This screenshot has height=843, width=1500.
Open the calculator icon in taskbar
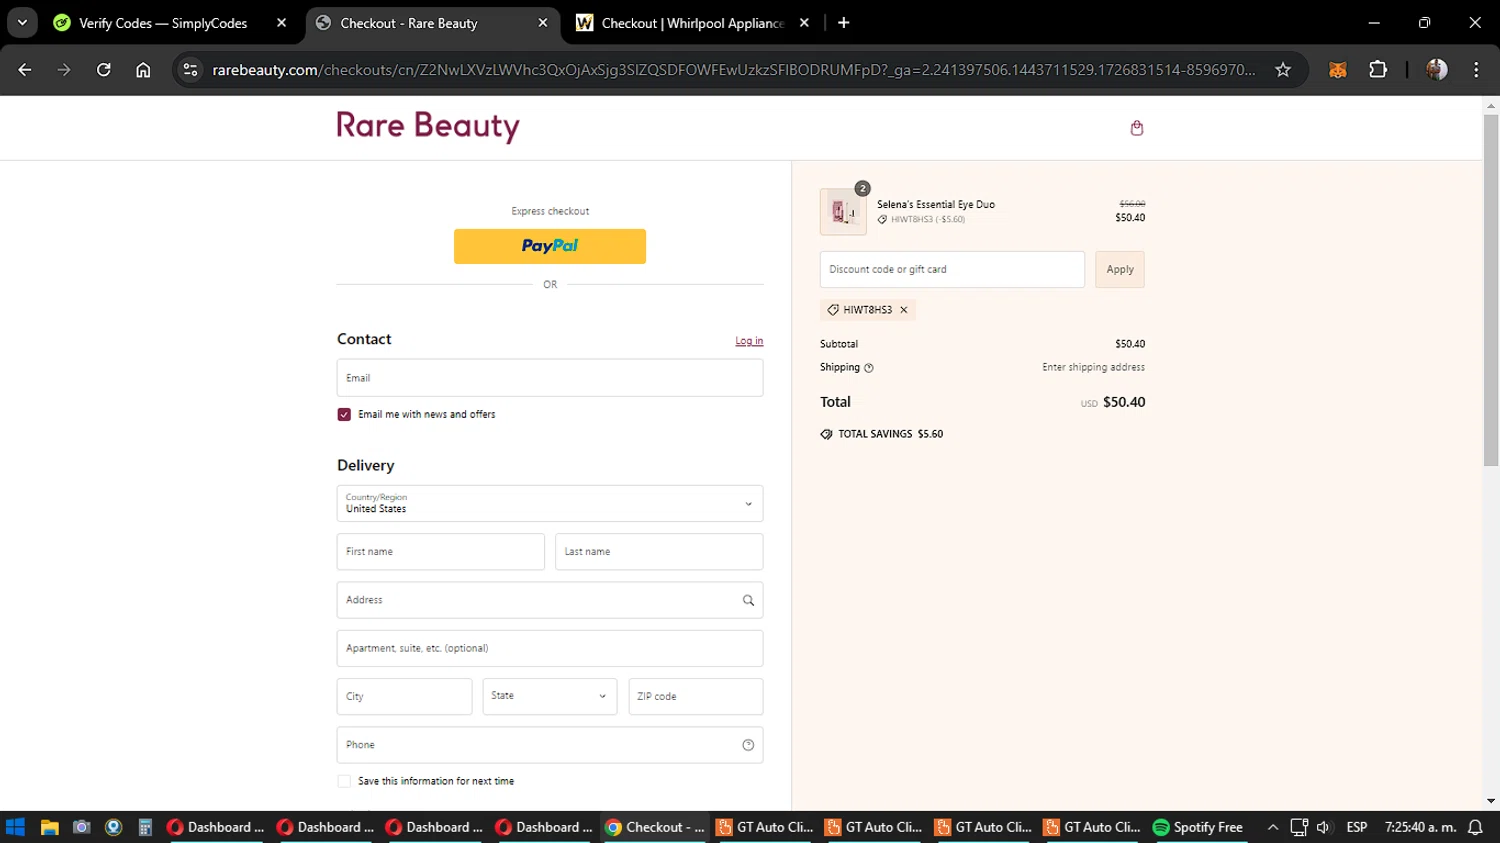coord(145,827)
